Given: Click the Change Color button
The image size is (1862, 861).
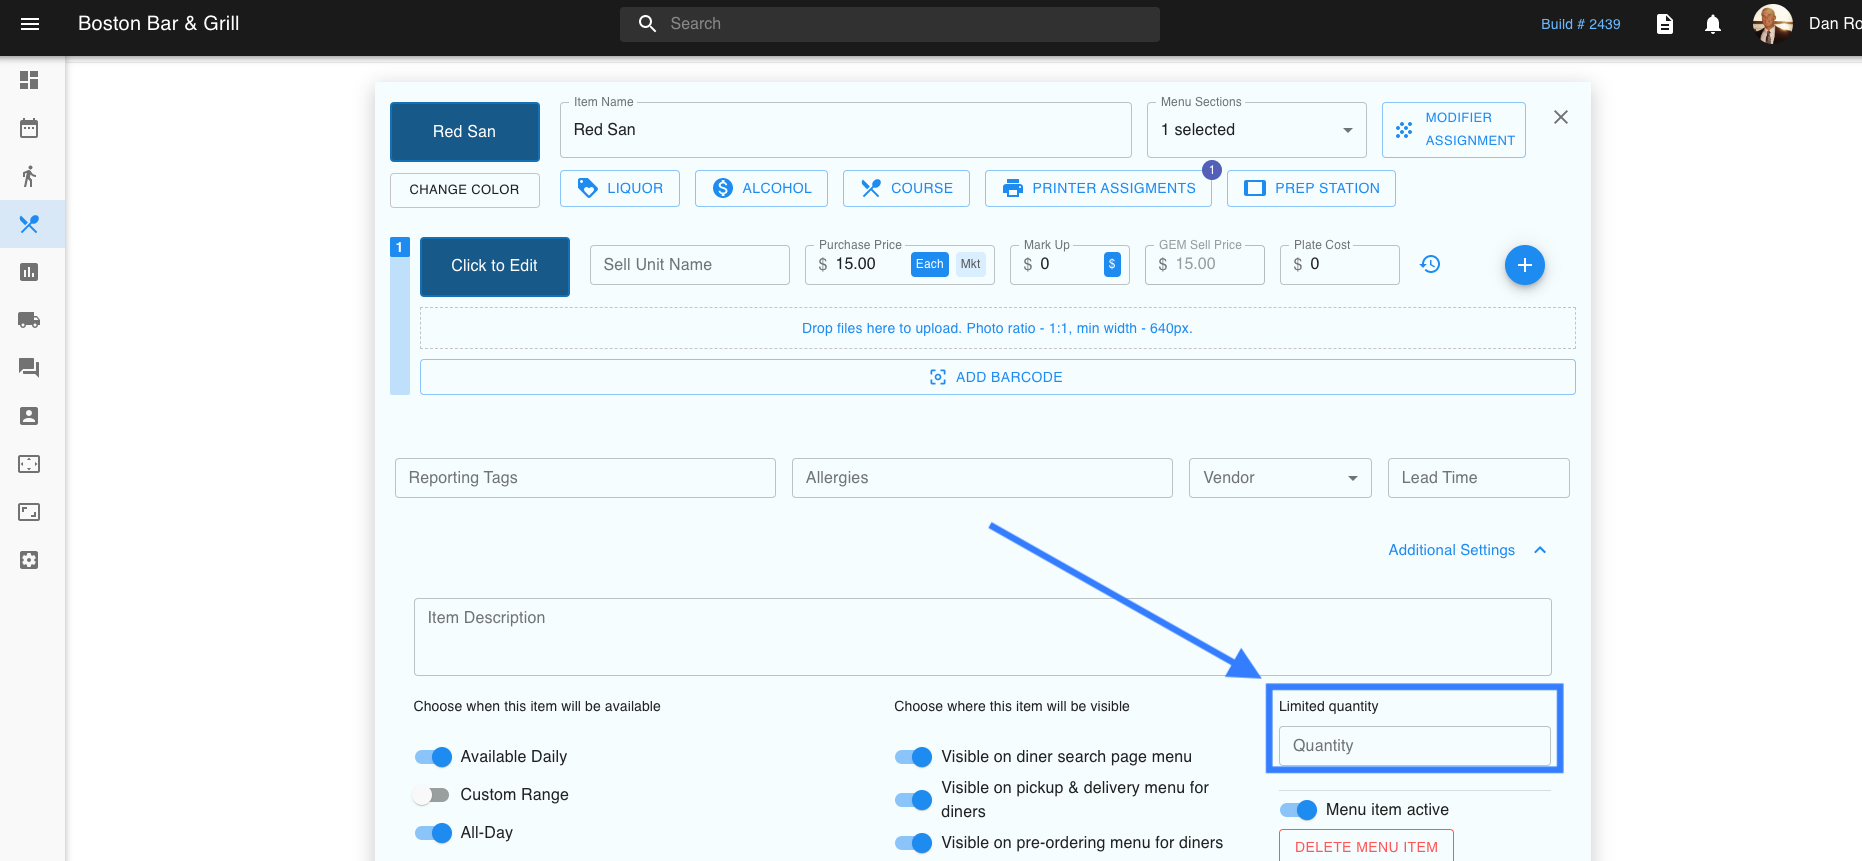Looking at the screenshot, I should pos(464,190).
